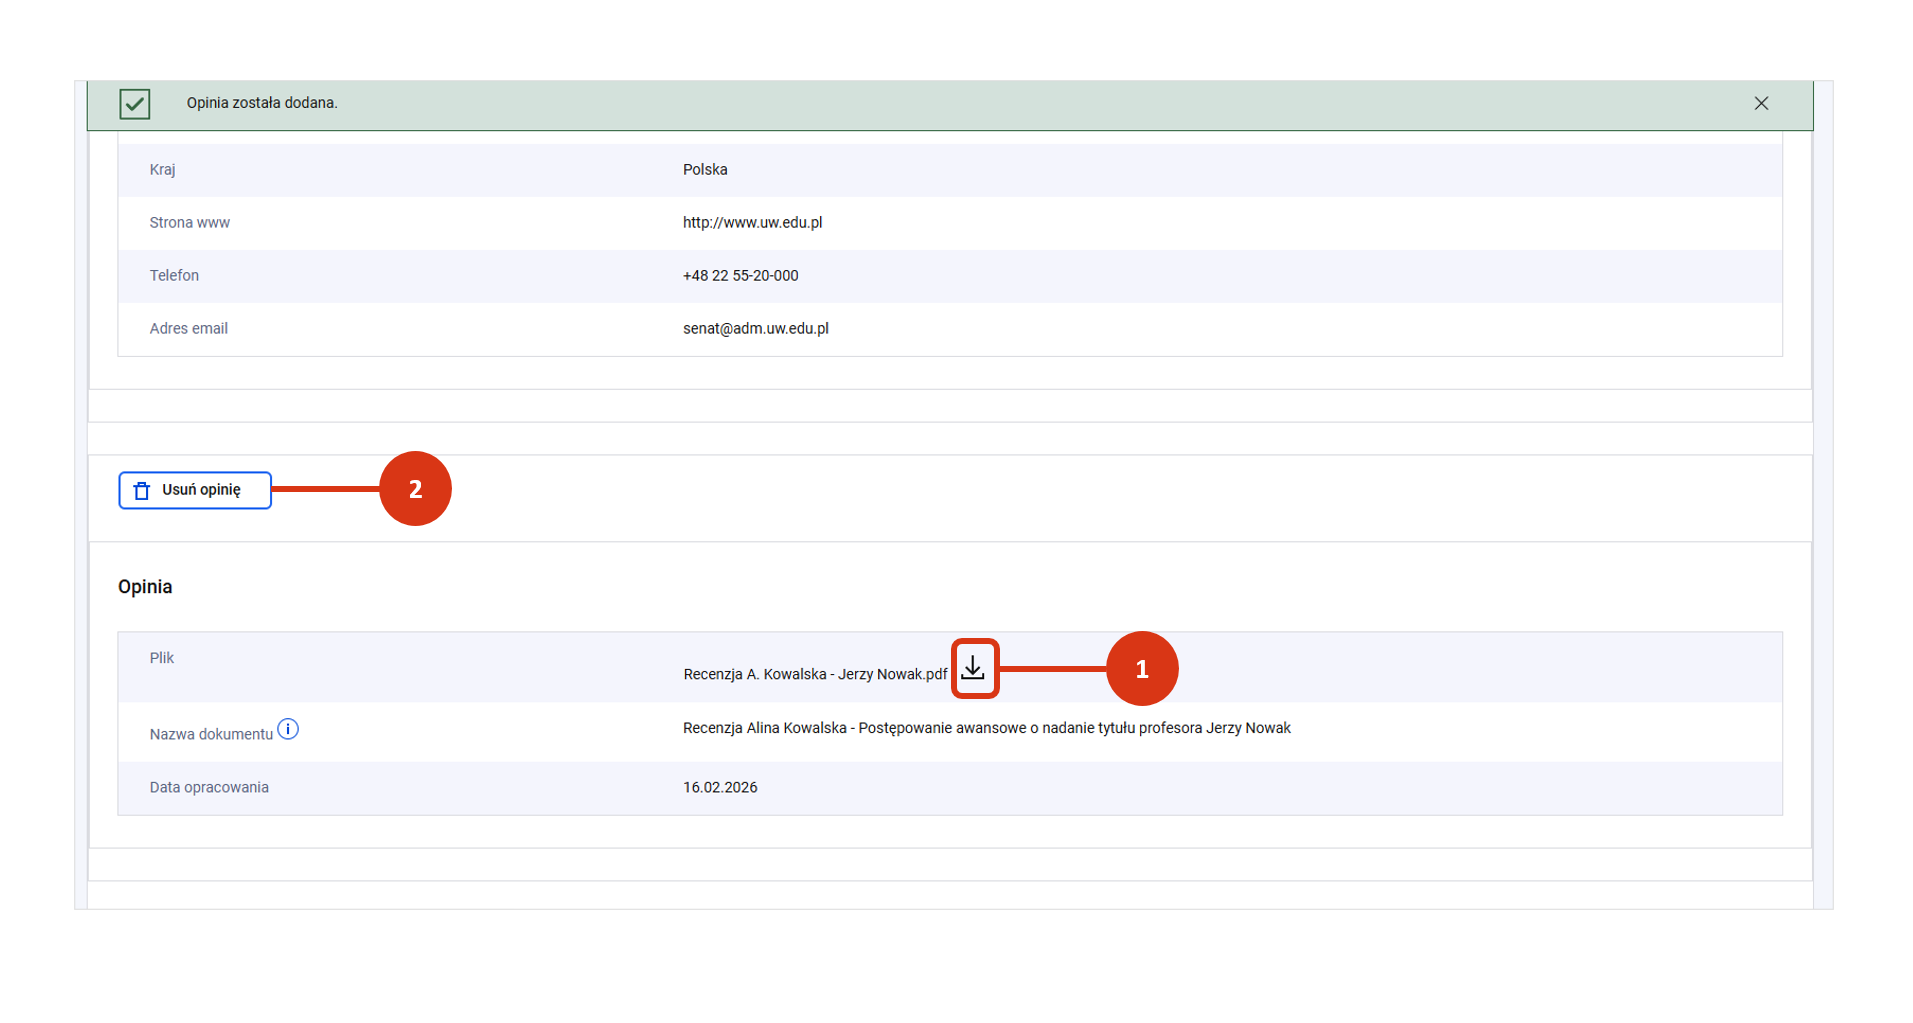Click the Plik field label
Viewport: 1913px width, 1023px height.
(x=162, y=658)
